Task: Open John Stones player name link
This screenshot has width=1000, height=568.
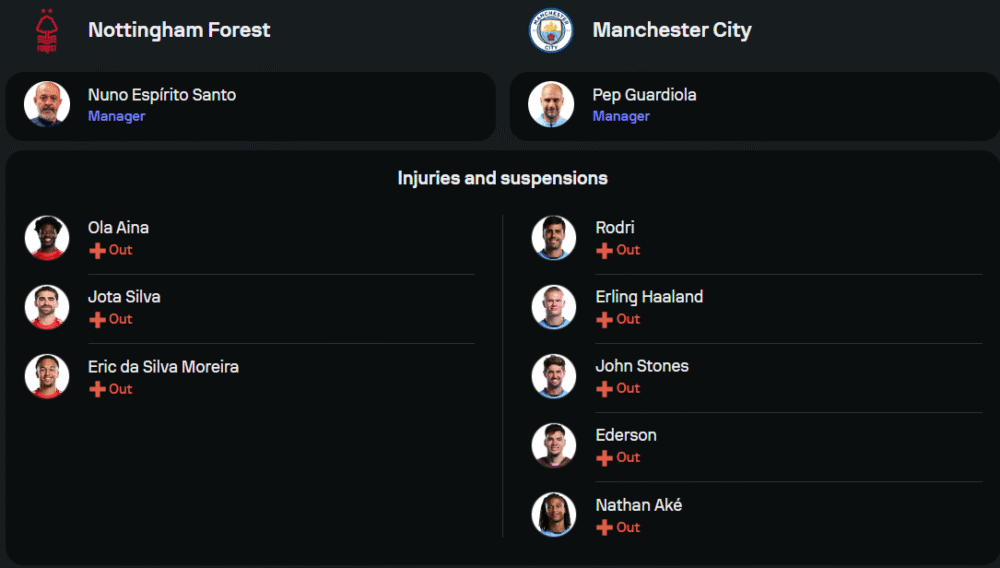Action: 642,366
